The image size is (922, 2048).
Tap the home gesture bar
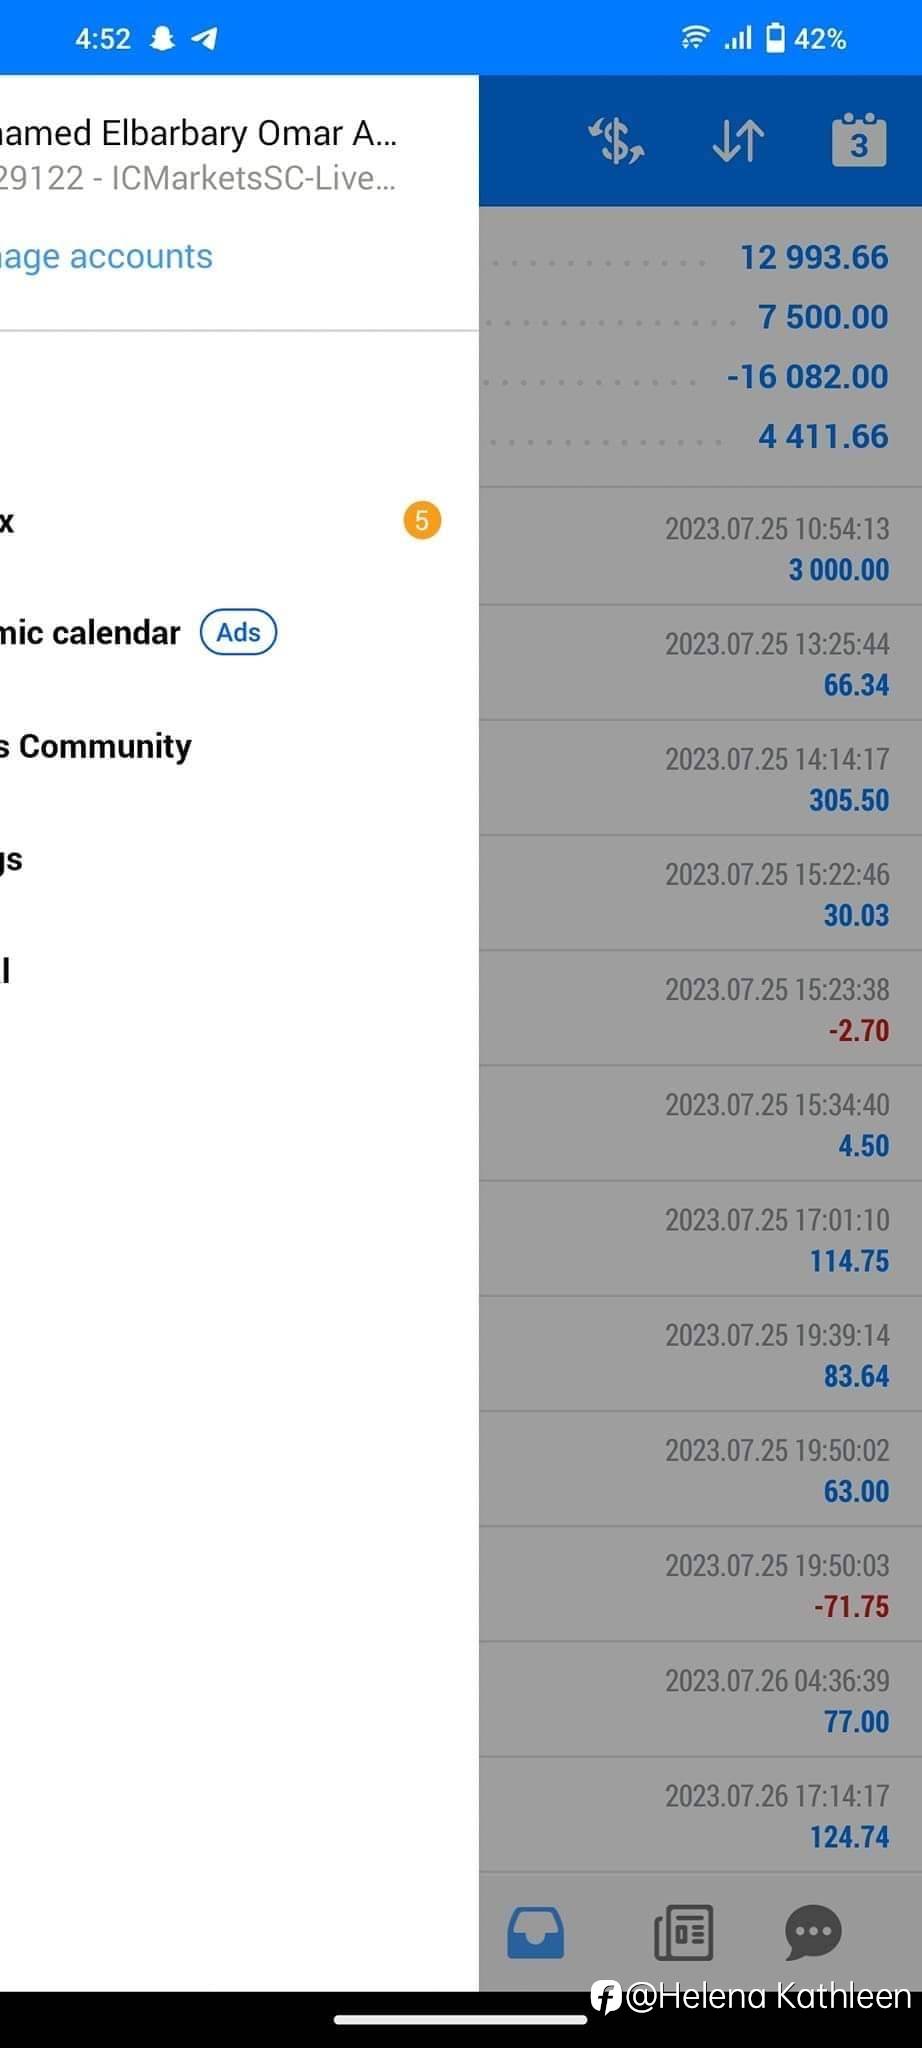tap(460, 2020)
